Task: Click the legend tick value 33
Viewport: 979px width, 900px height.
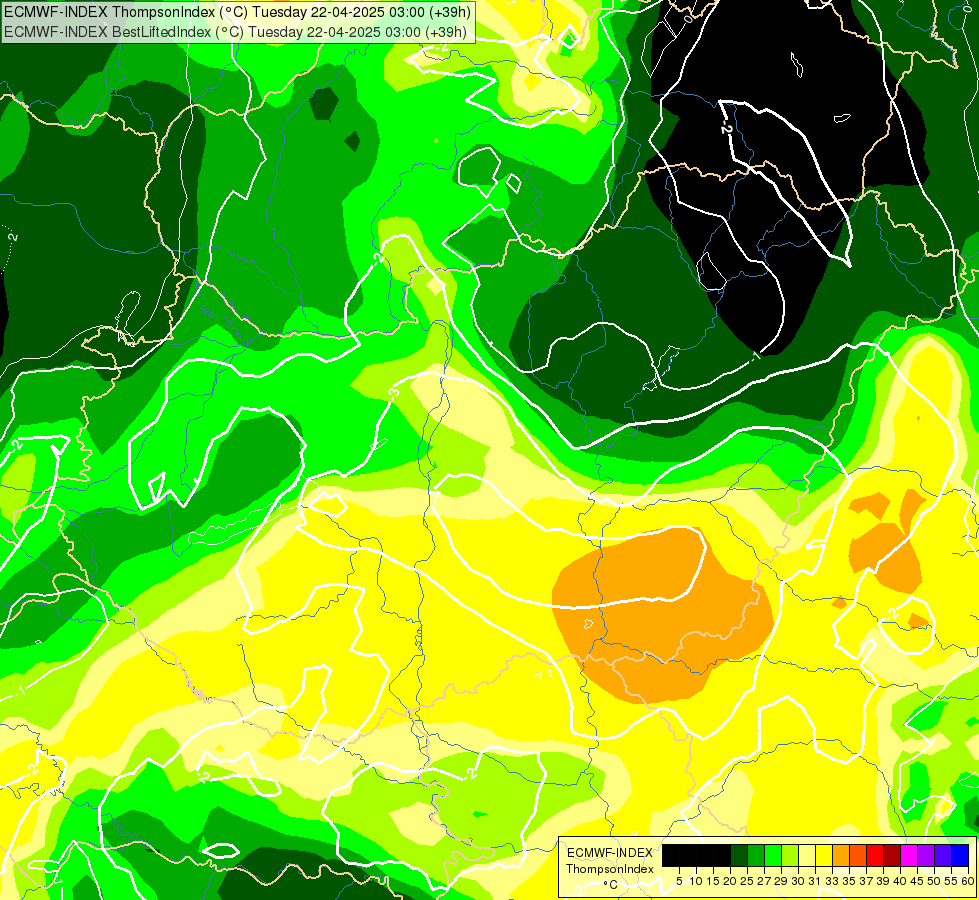Action: coord(832,881)
